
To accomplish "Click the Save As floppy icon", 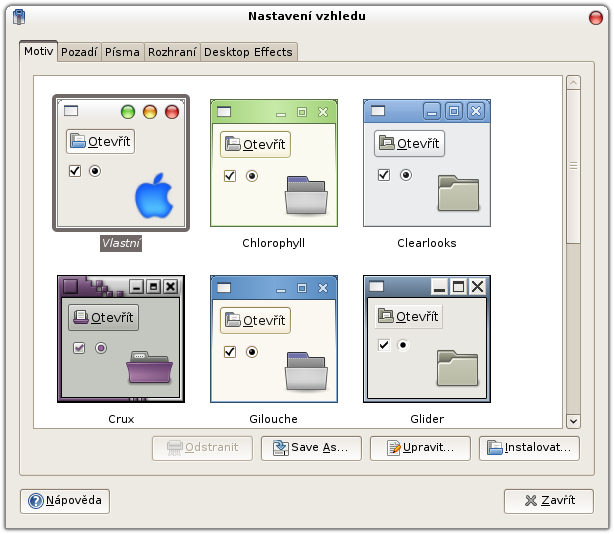I will tap(281, 448).
